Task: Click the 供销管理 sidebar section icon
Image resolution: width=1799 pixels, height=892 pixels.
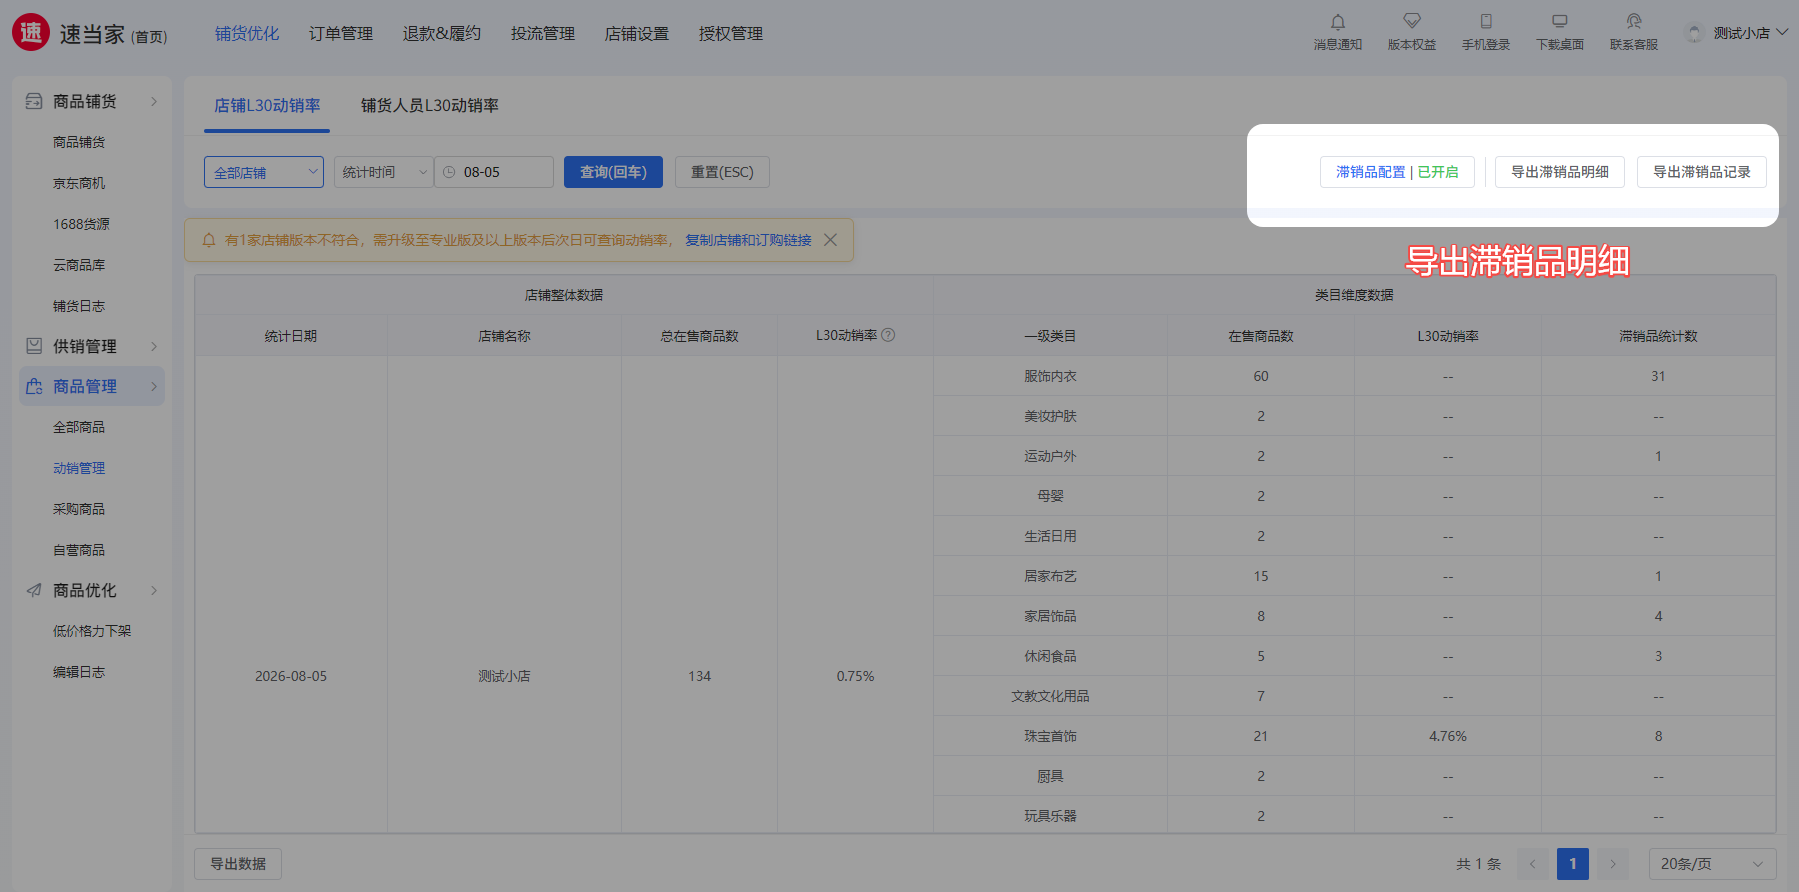Action: [x=34, y=346]
